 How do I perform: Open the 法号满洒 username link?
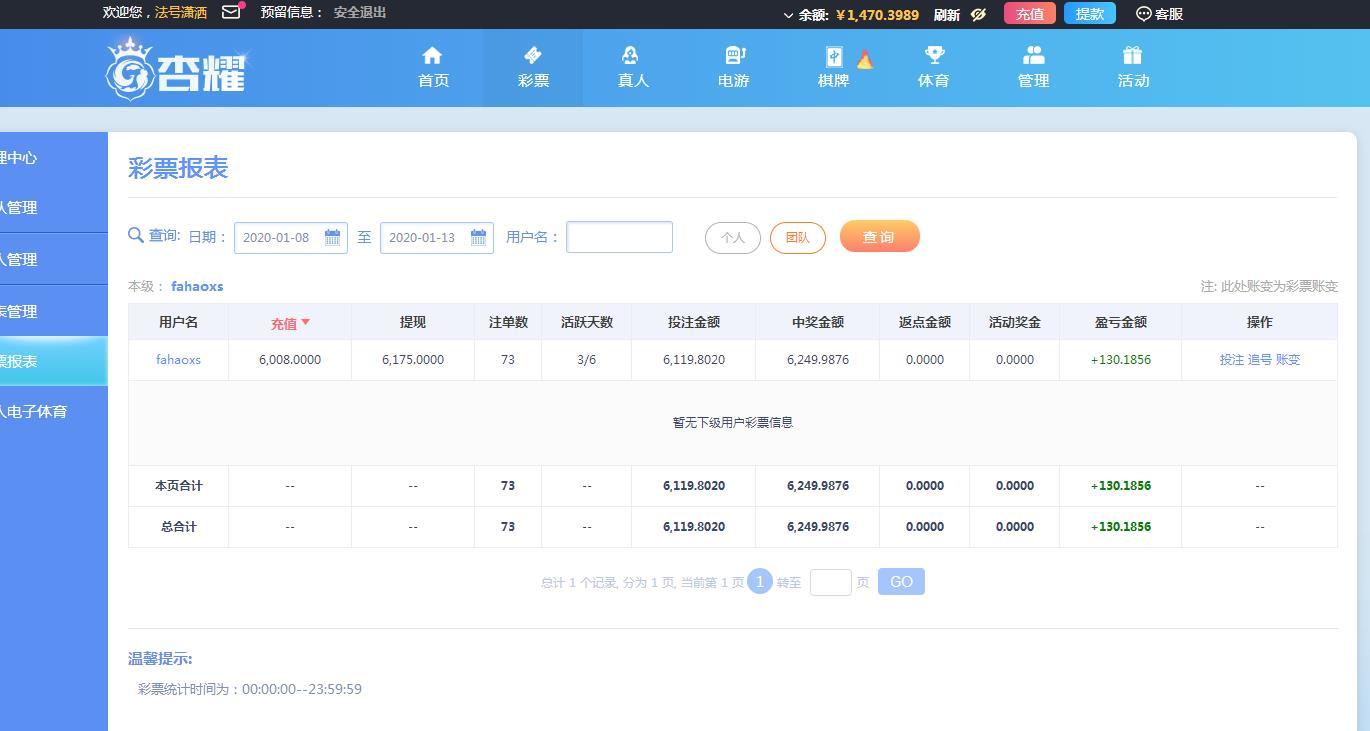(181, 13)
